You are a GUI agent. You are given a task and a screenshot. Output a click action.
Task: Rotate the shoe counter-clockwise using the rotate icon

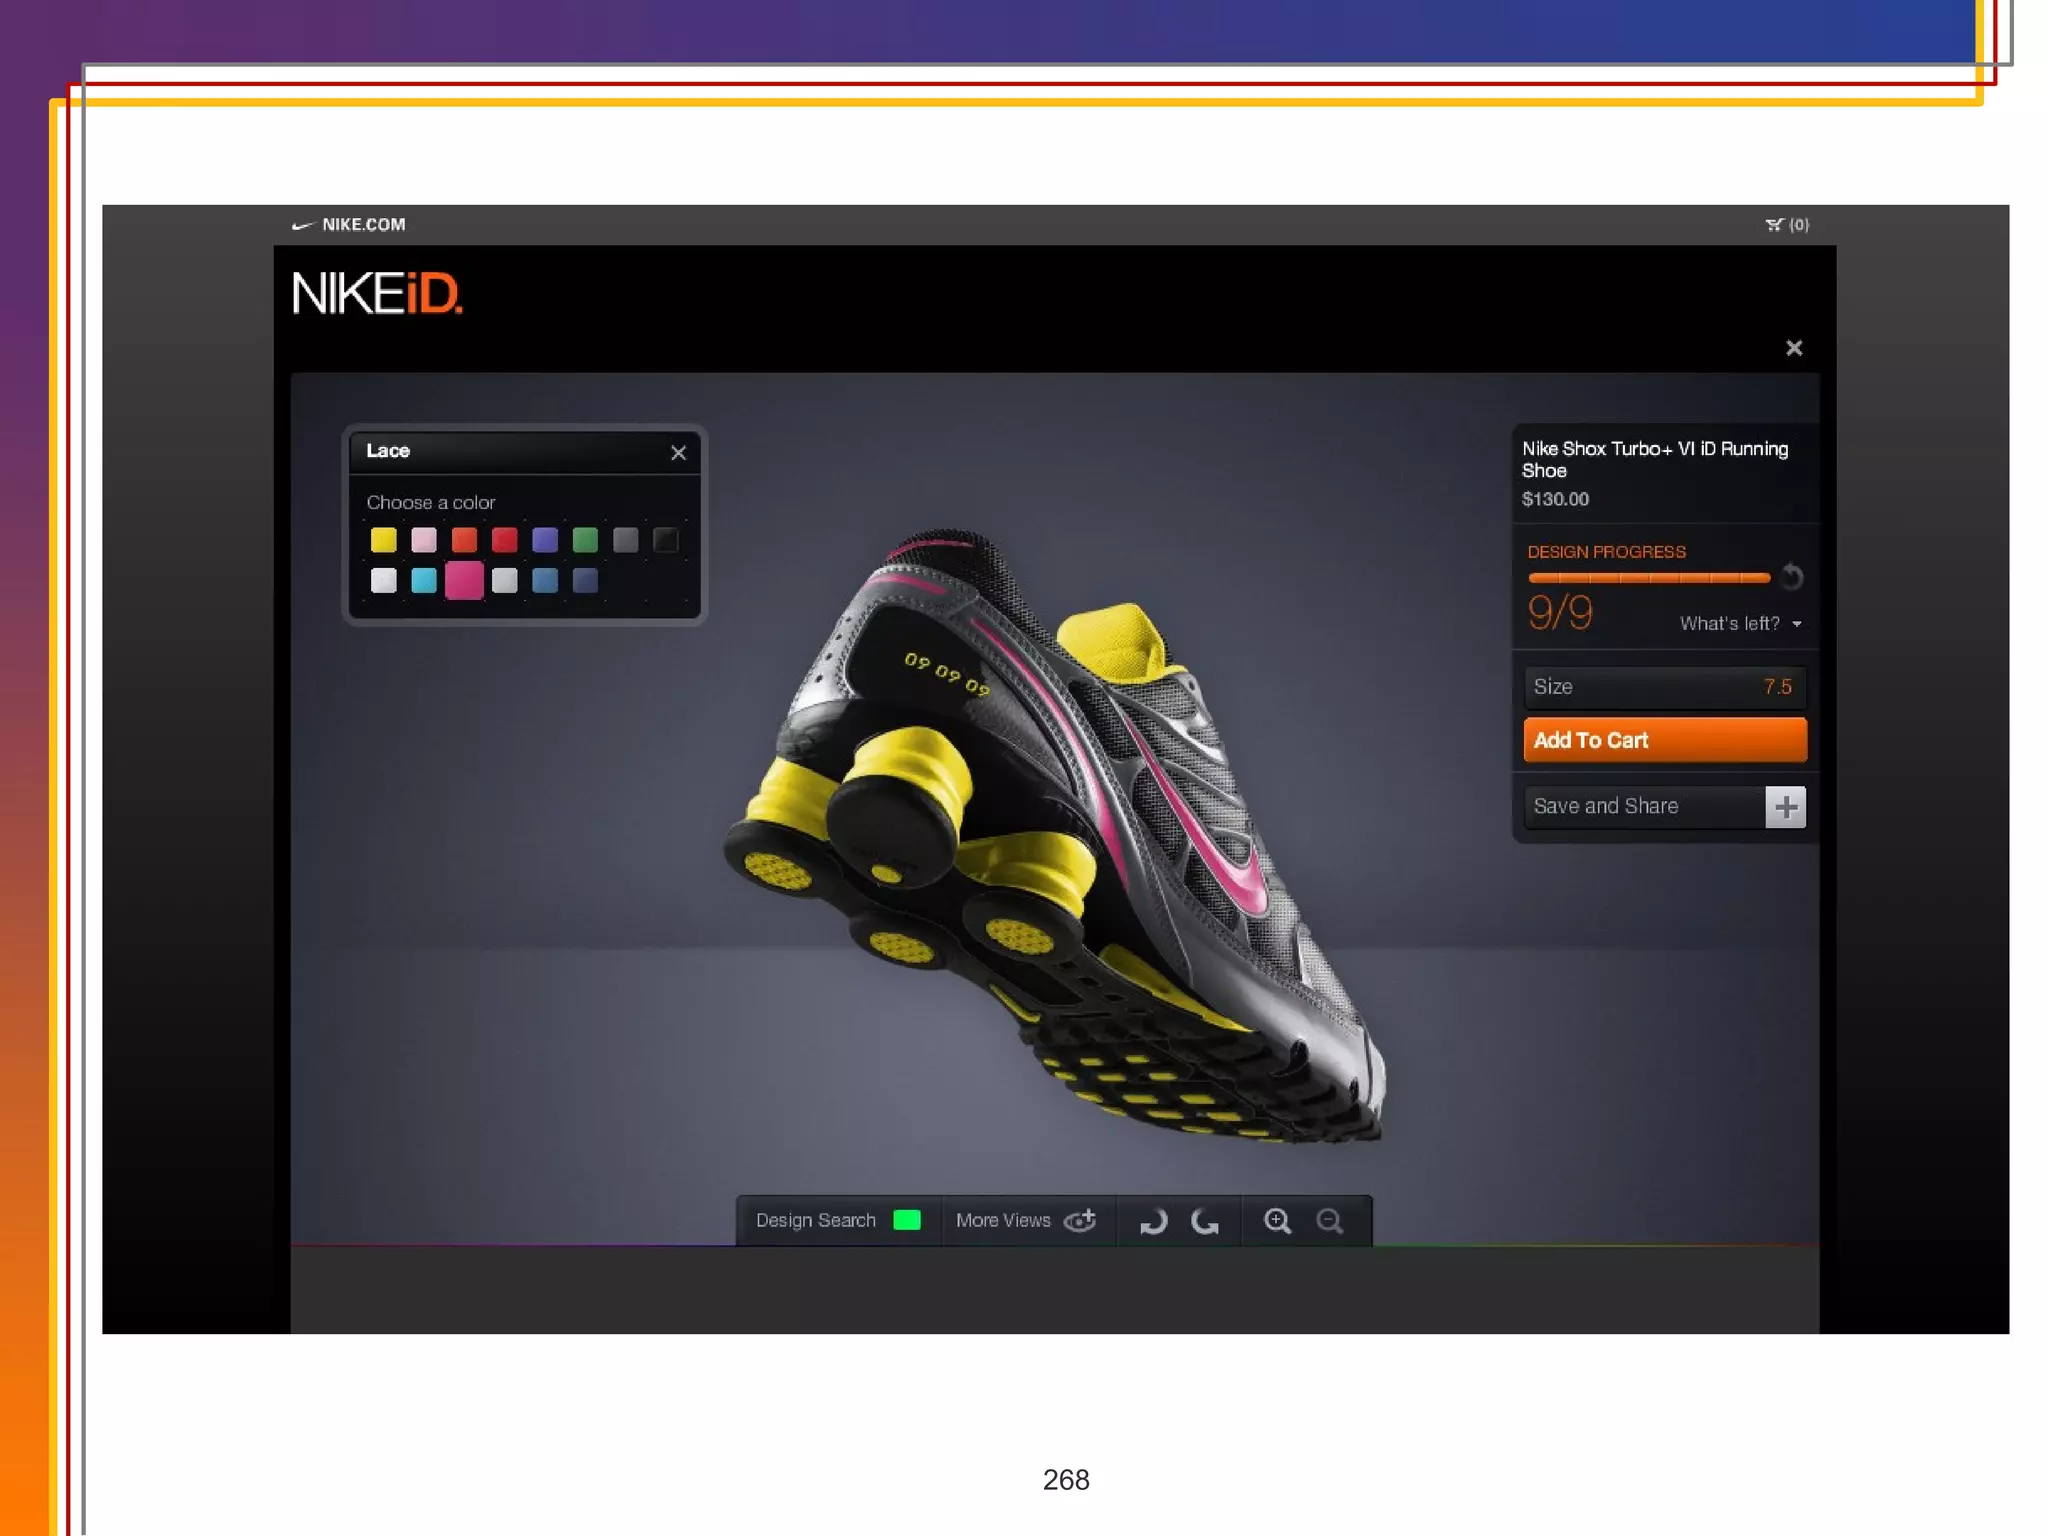tap(1205, 1221)
